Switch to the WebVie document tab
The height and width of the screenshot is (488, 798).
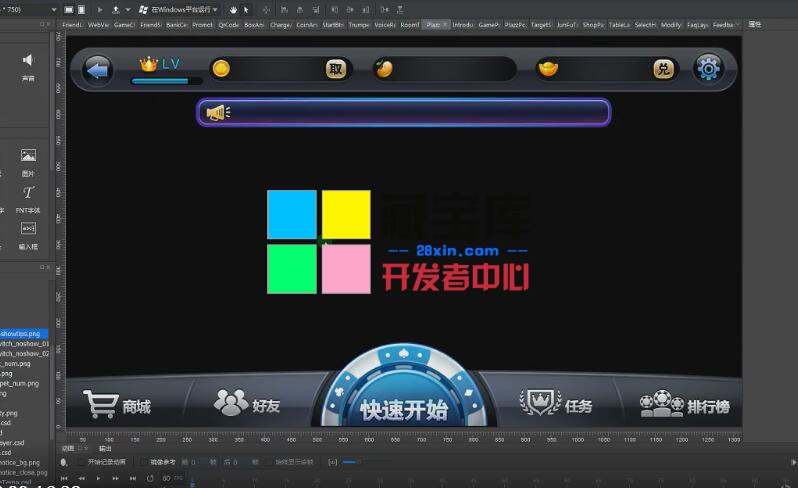(98, 24)
